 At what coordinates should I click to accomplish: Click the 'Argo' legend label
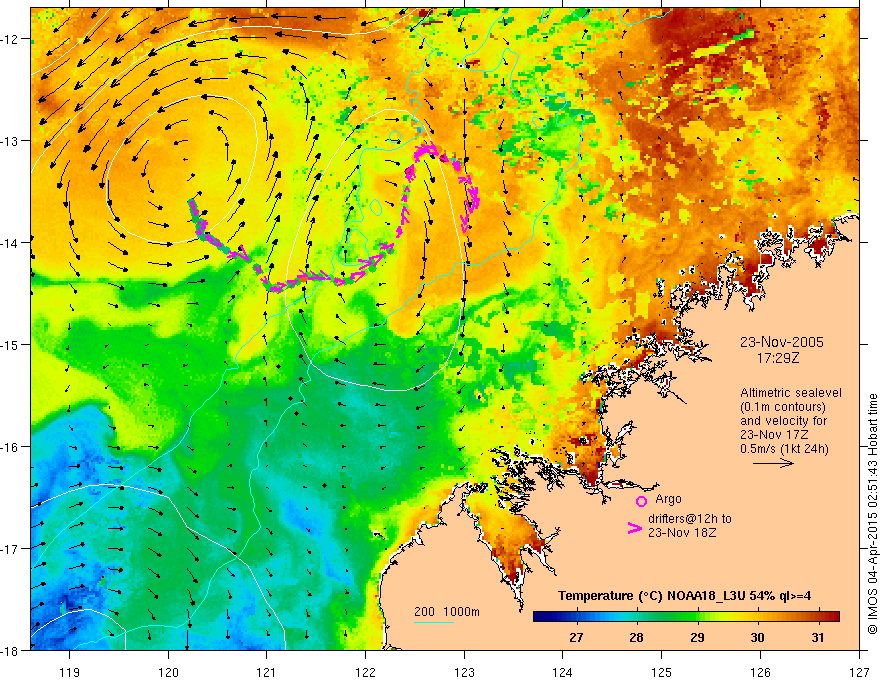tap(668, 499)
